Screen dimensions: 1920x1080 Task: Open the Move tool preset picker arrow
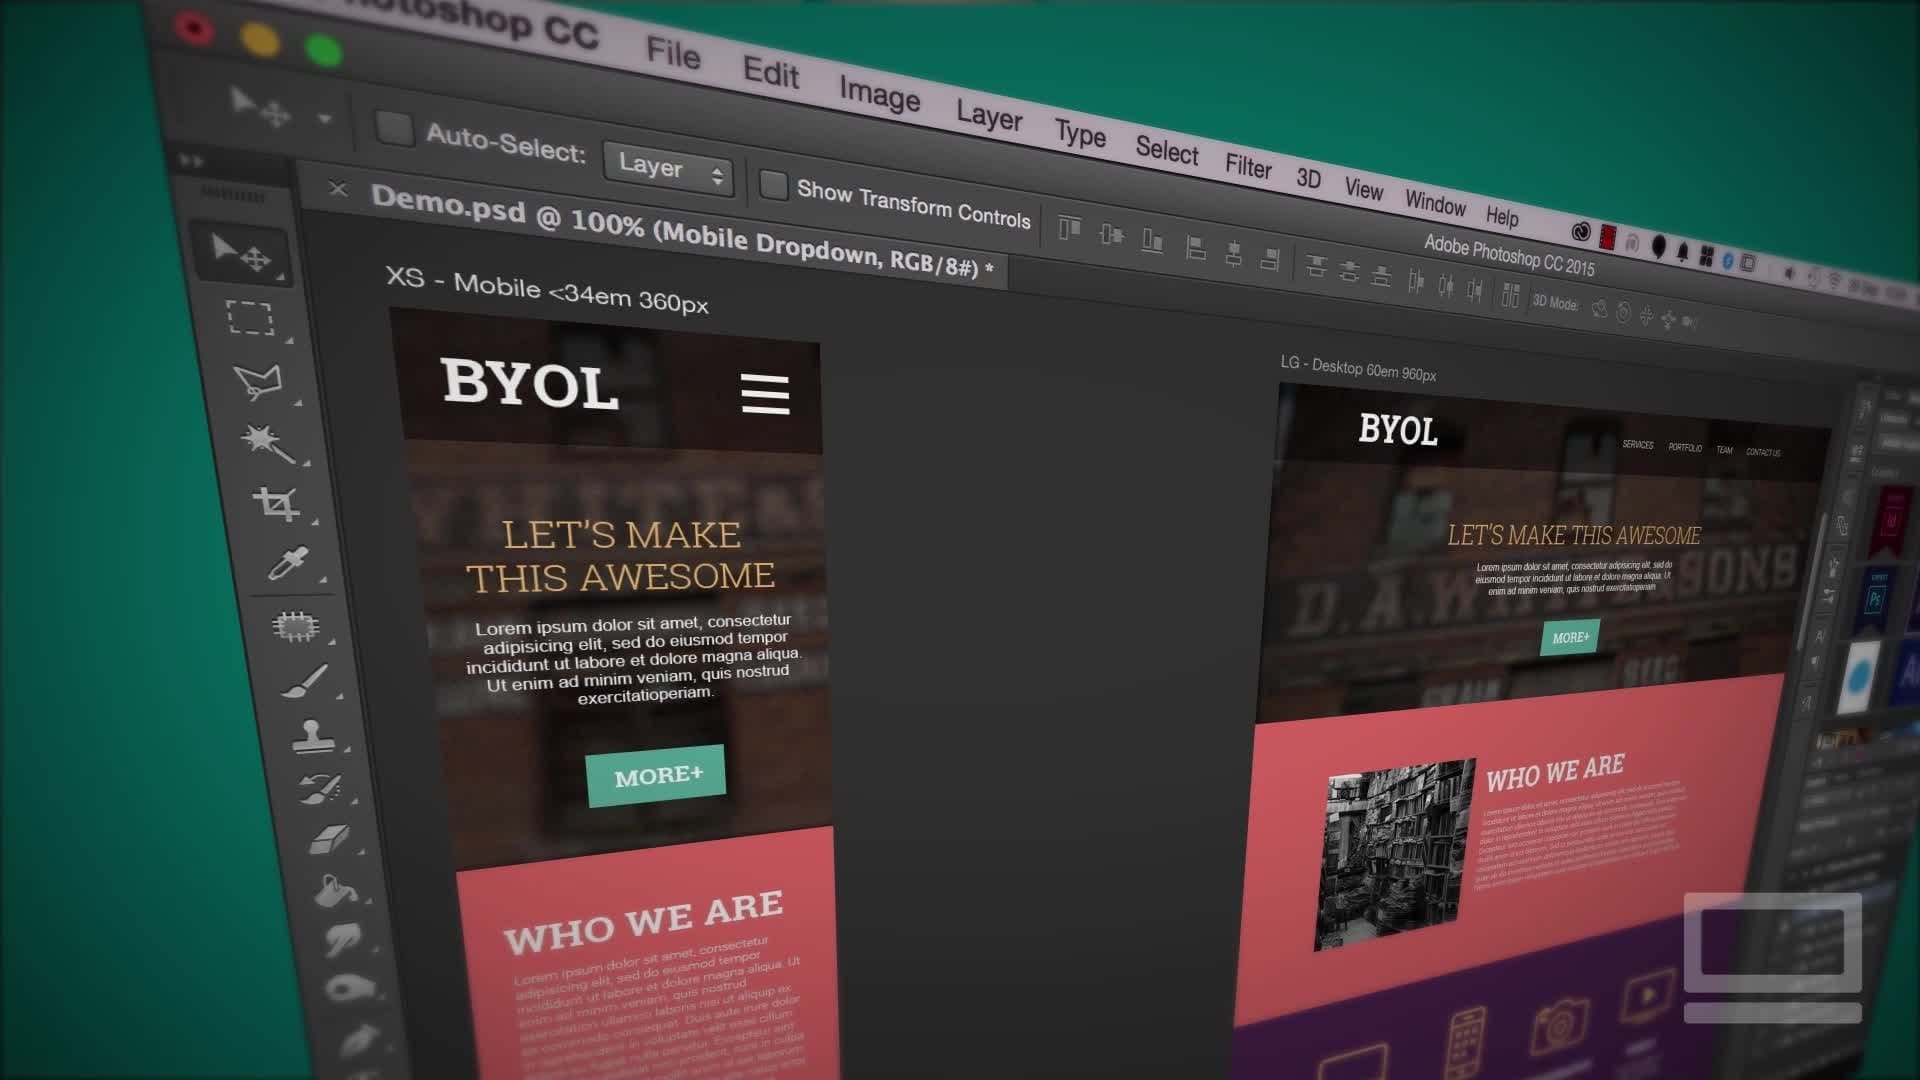click(x=324, y=118)
